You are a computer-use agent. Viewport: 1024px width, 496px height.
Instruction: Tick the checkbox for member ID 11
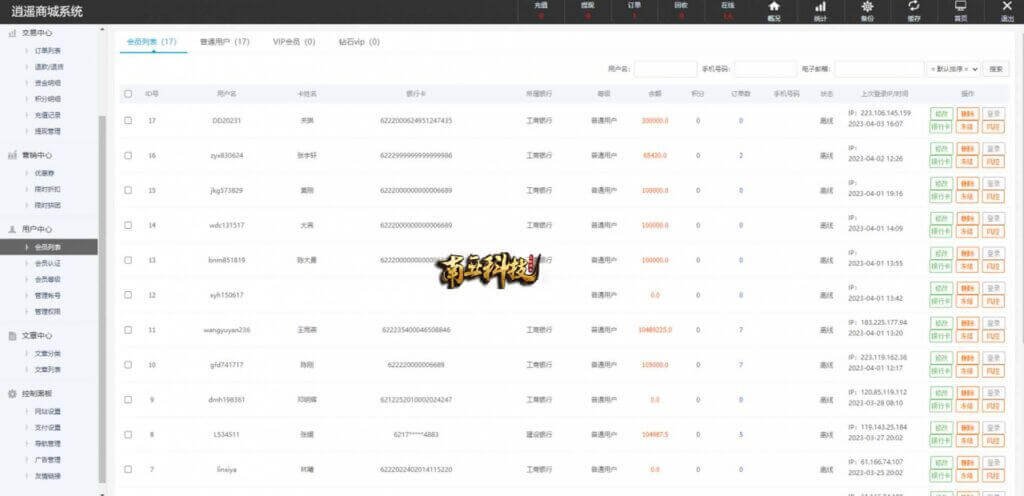128,330
